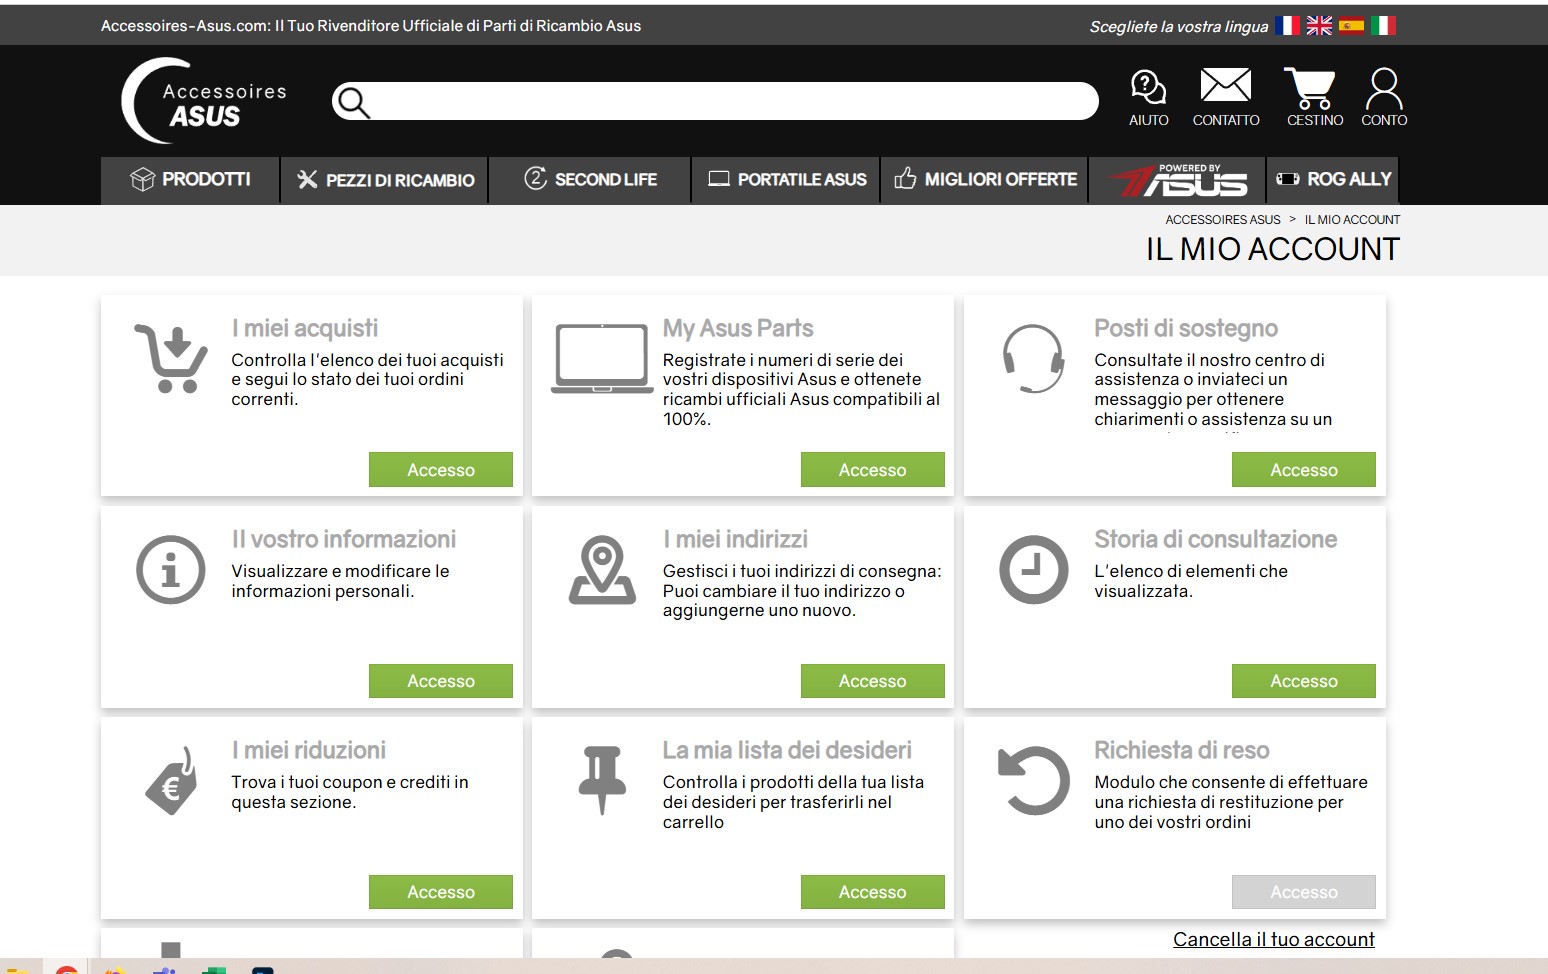Click the IL MIO ACCOUNT breadcrumb

(x=1352, y=220)
